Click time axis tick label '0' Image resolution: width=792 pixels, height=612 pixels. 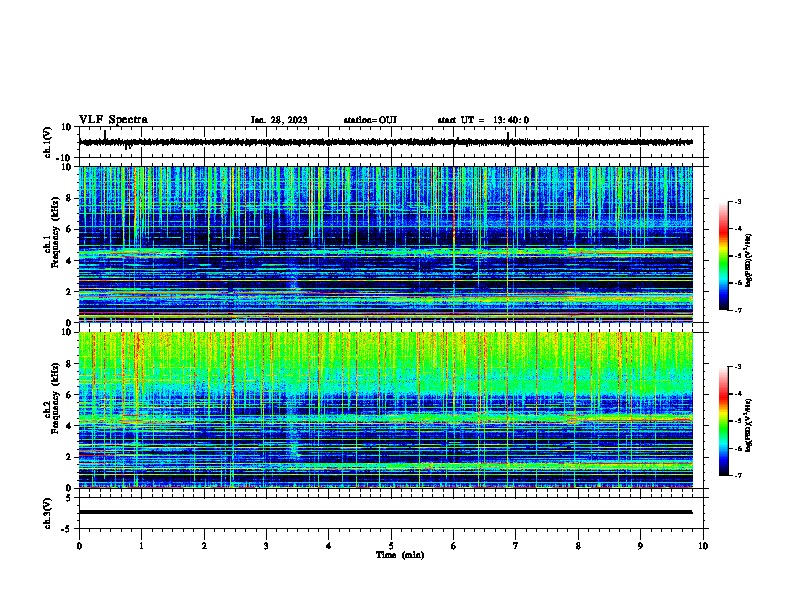(79, 545)
